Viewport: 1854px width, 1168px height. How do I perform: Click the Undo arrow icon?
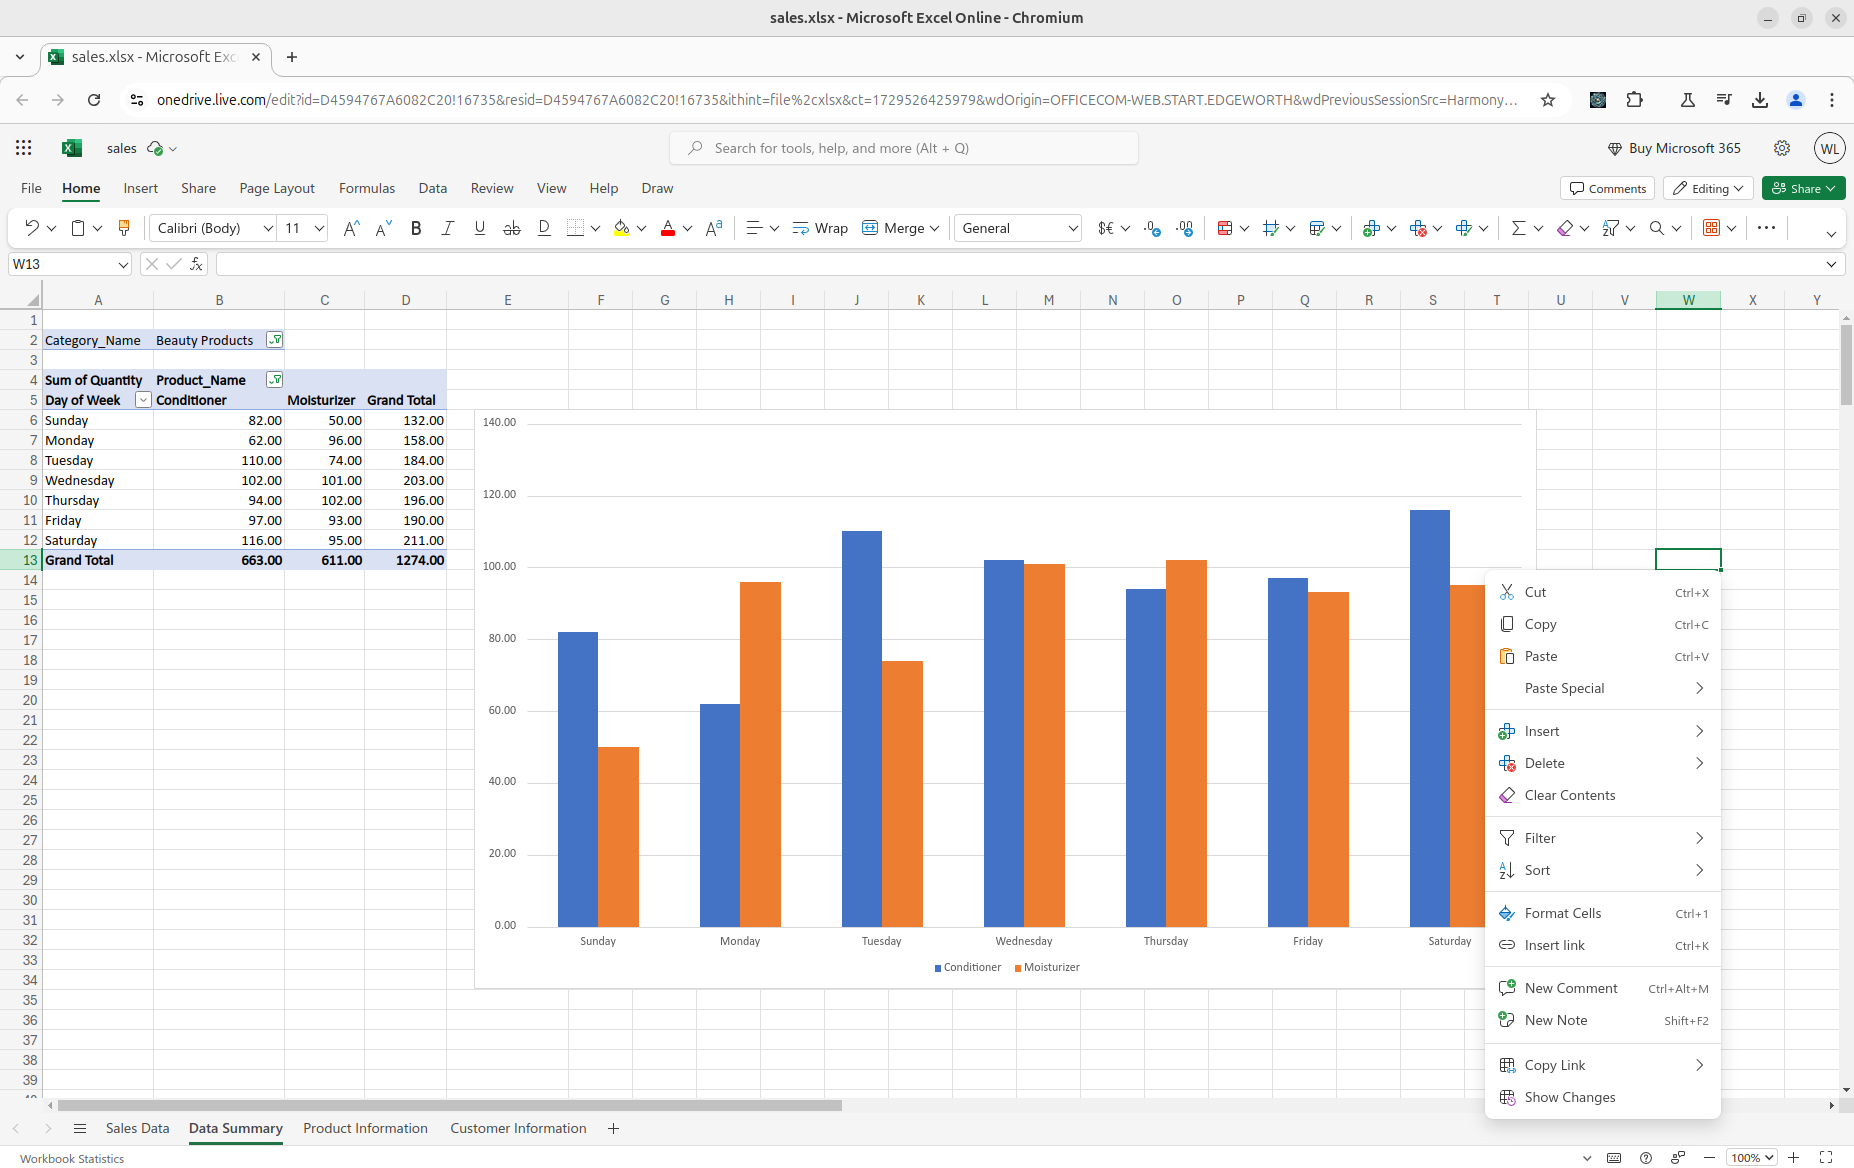point(31,228)
